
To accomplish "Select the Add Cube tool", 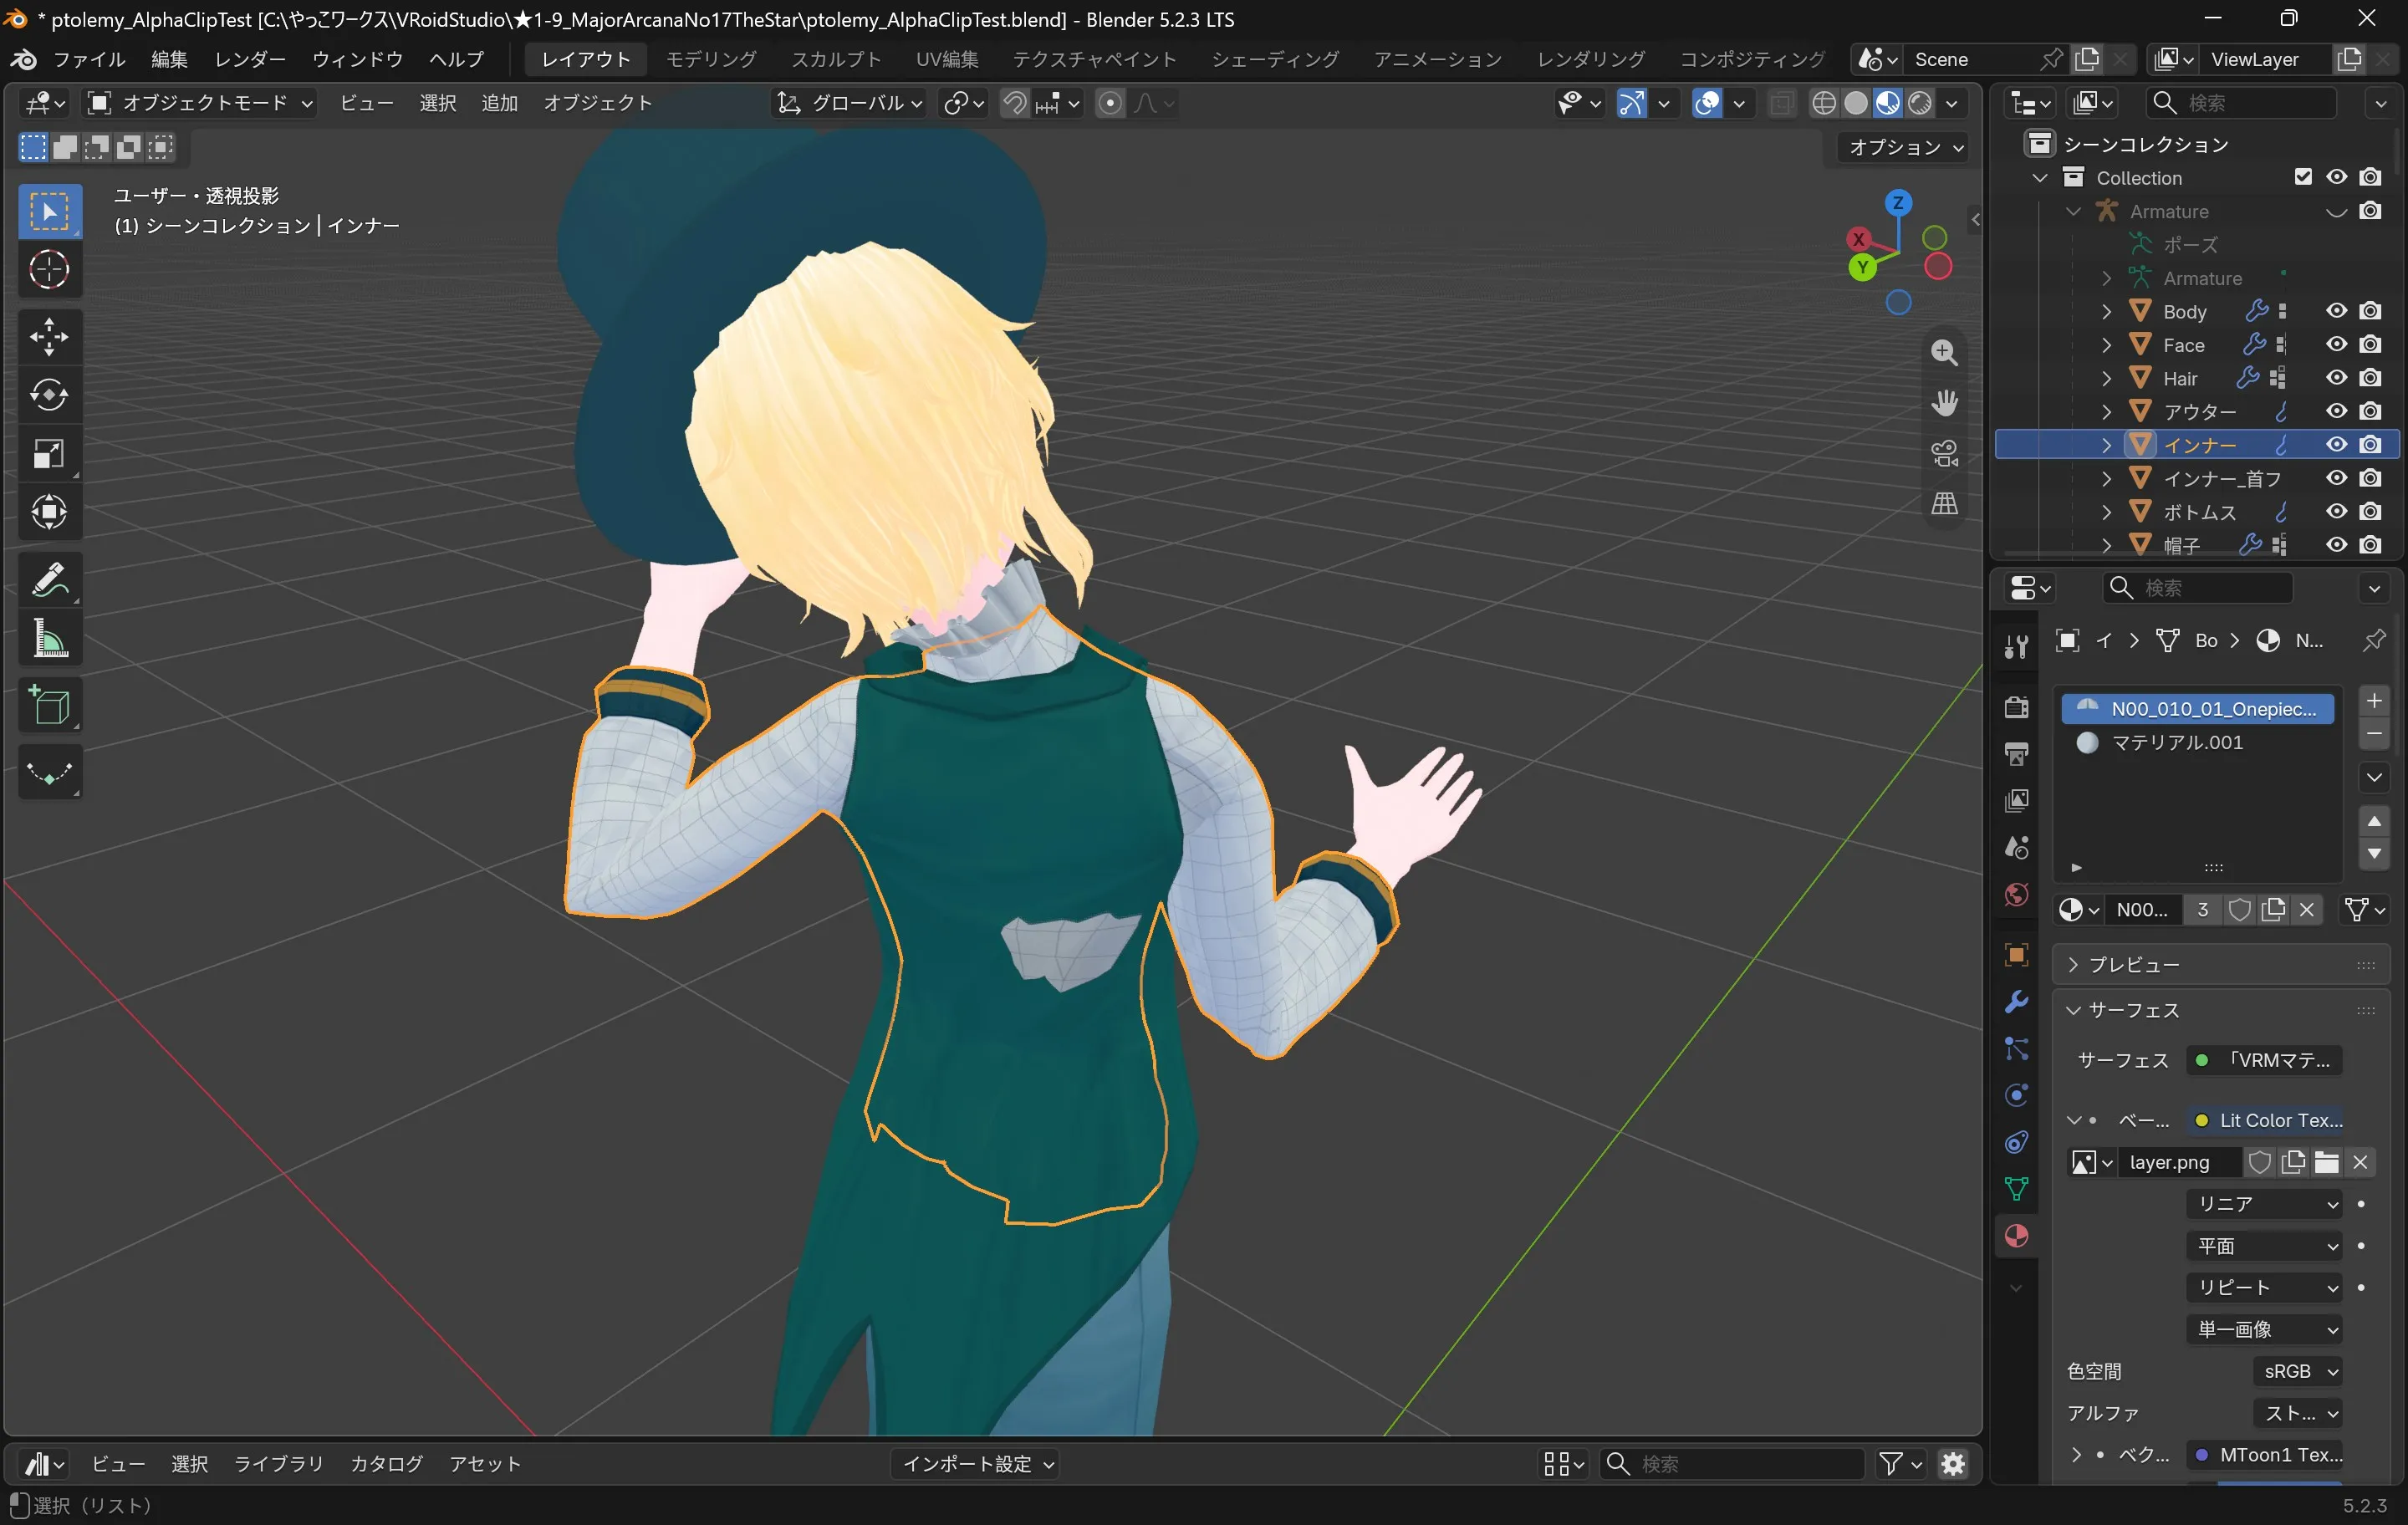I will point(49,706).
